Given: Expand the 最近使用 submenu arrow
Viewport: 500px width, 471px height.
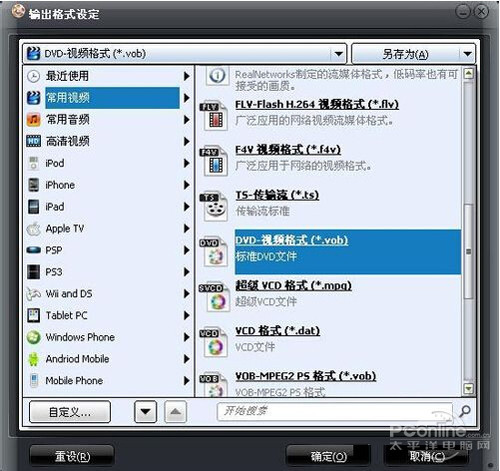Looking at the screenshot, I should point(187,76).
